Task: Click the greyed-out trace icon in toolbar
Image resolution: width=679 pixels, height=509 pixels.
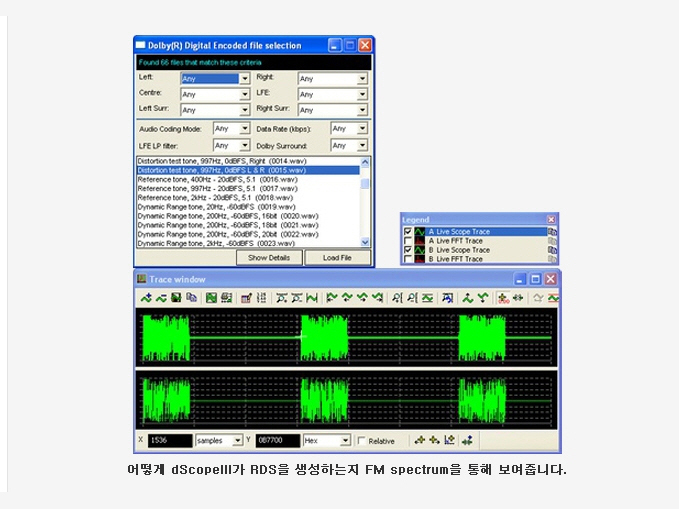Action: click(x=537, y=298)
